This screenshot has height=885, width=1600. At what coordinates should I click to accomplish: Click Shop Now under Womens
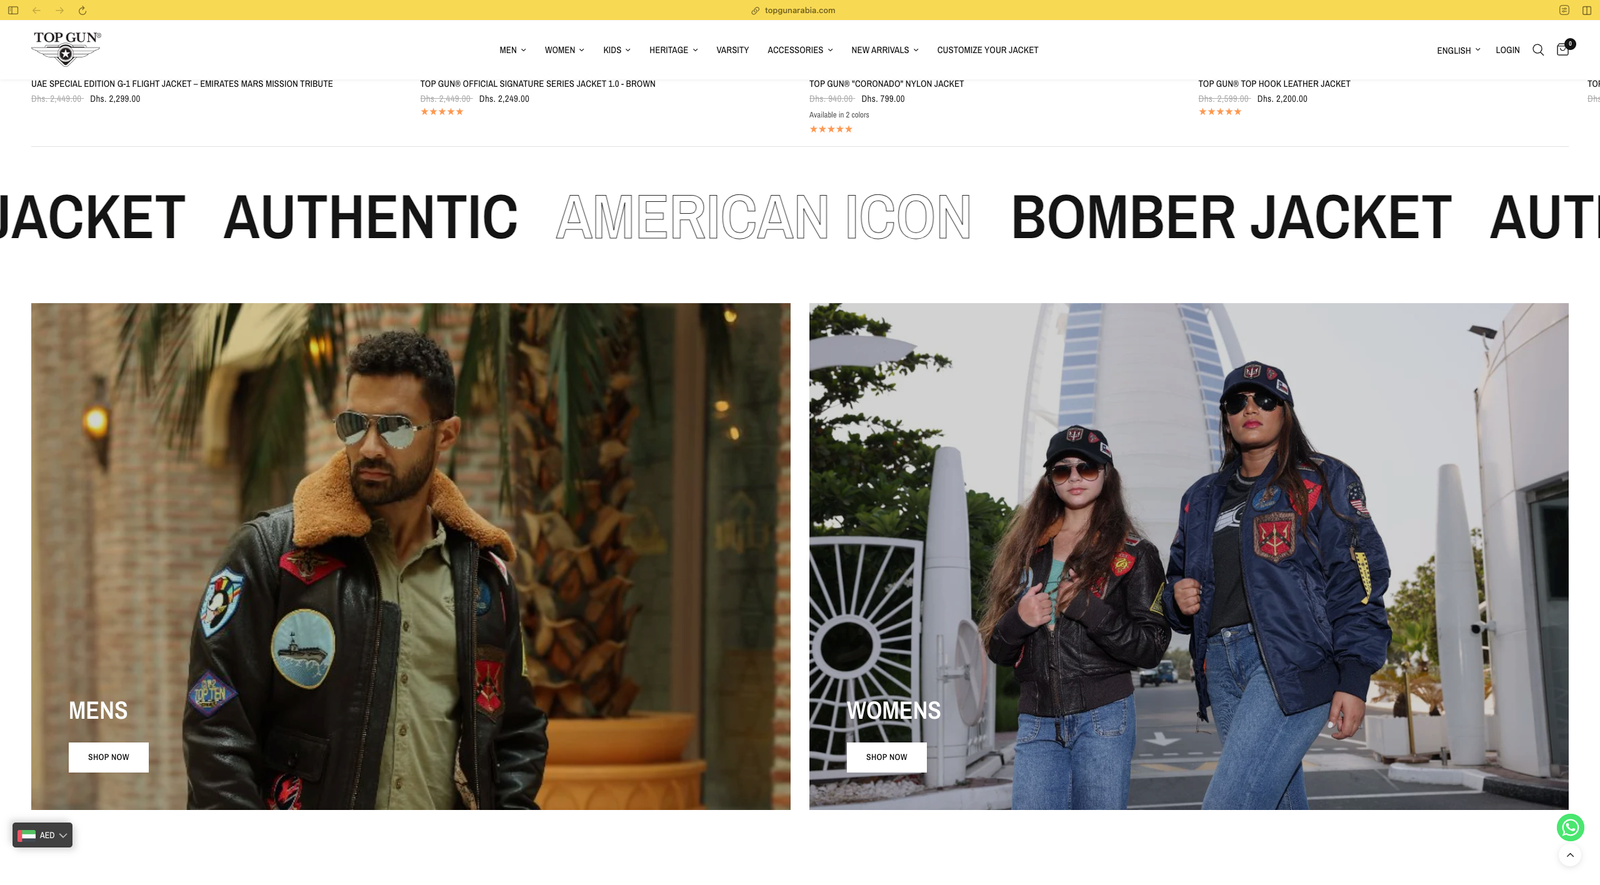point(886,757)
